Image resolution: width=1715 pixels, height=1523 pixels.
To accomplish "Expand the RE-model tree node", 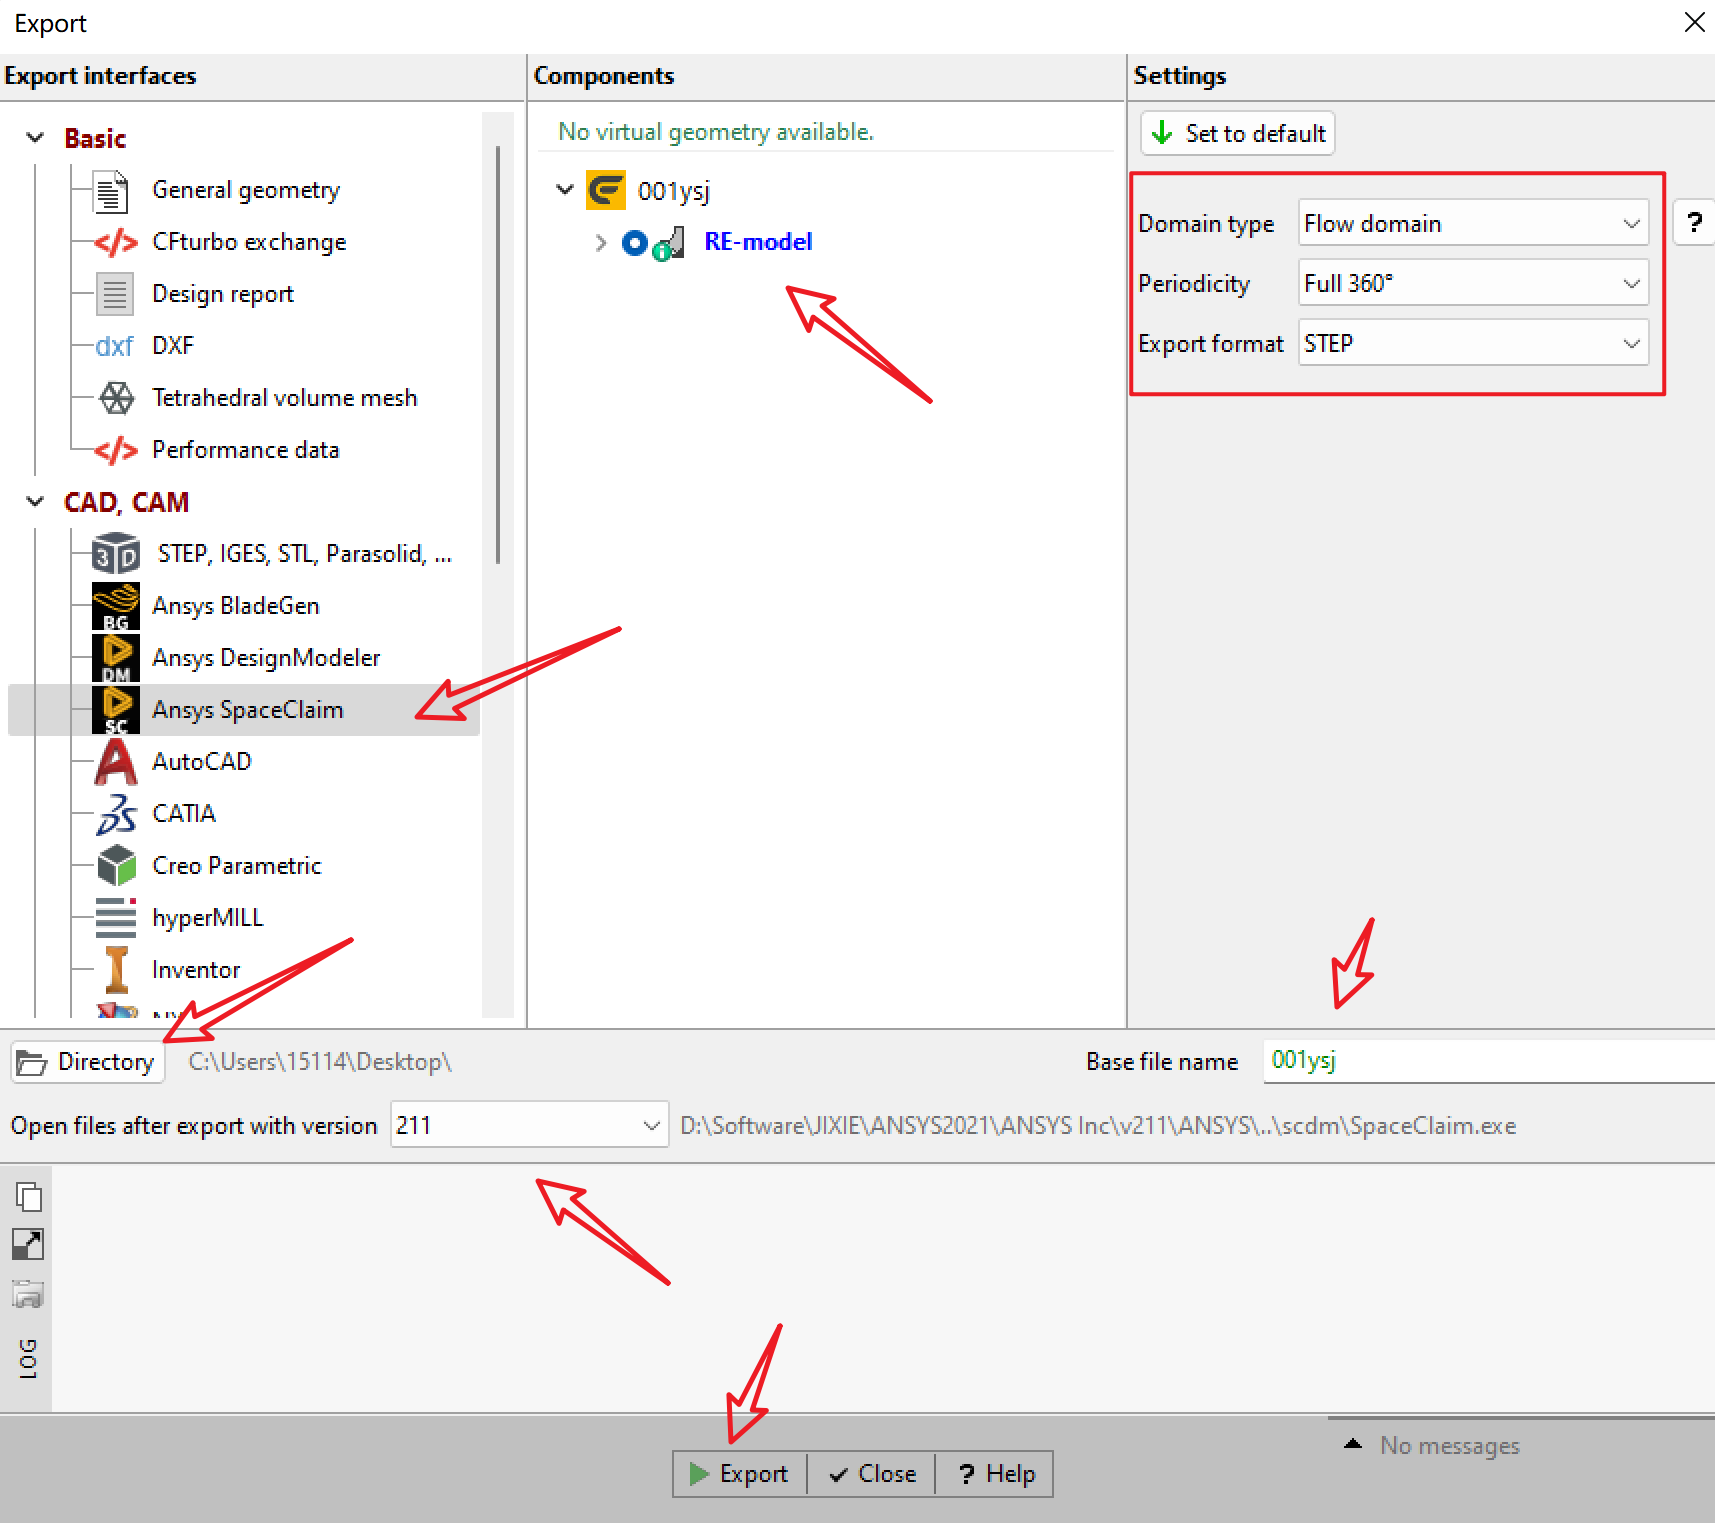I will tap(600, 243).
